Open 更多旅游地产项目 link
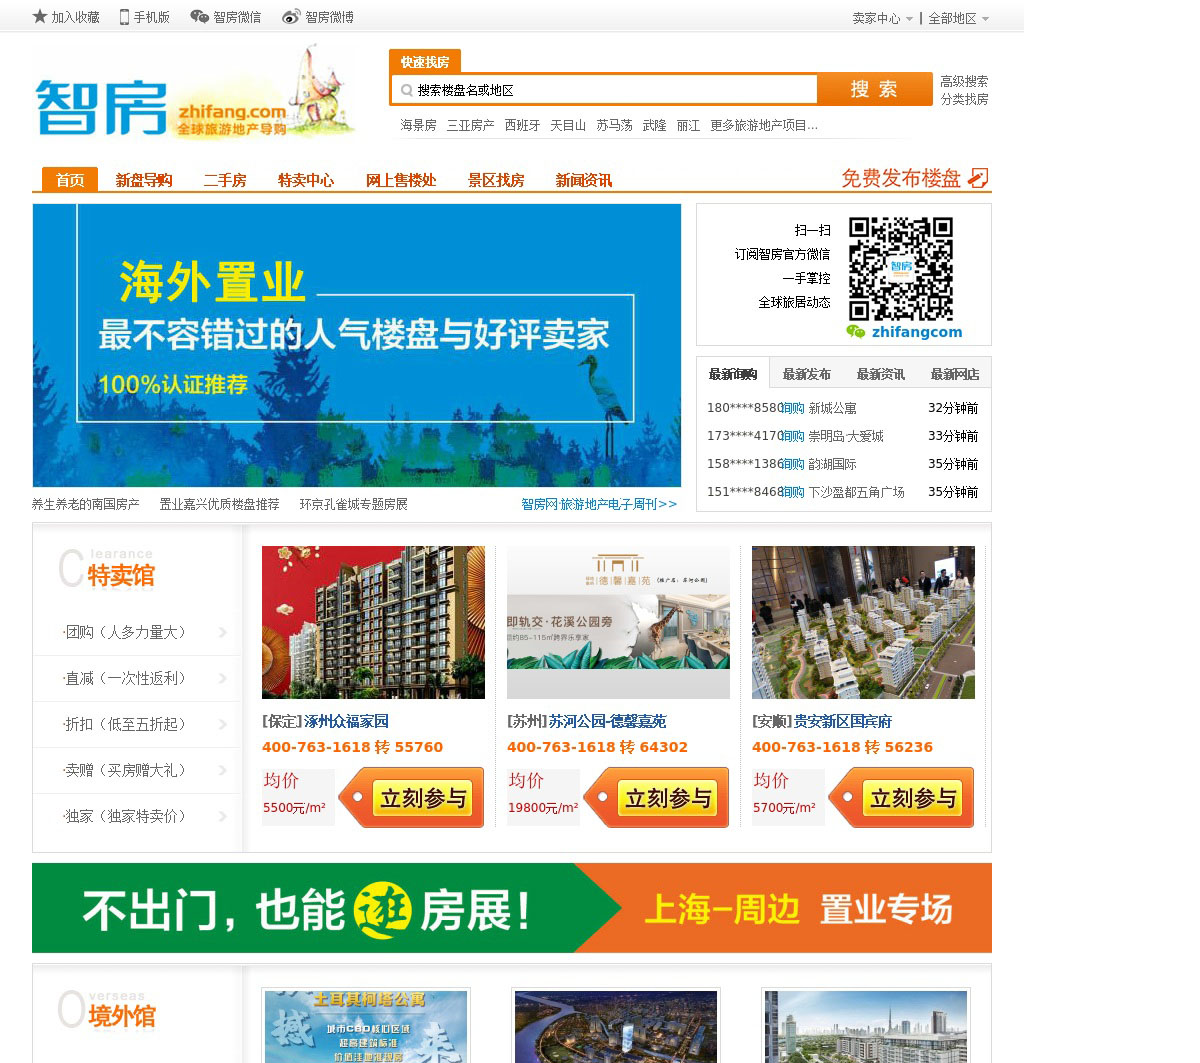 click(764, 125)
